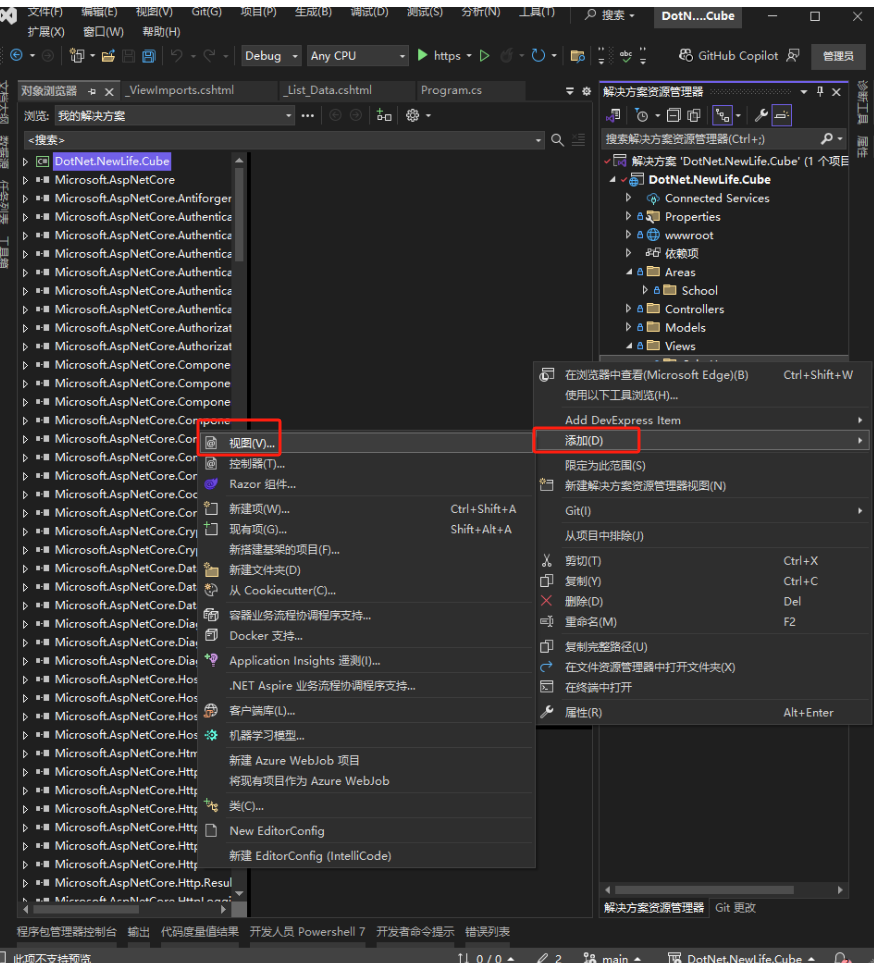This screenshot has width=874, height=963.
Task: Click the collapse all icon in 解决方案资源管理器 toolbar
Action: pyautogui.click(x=674, y=115)
